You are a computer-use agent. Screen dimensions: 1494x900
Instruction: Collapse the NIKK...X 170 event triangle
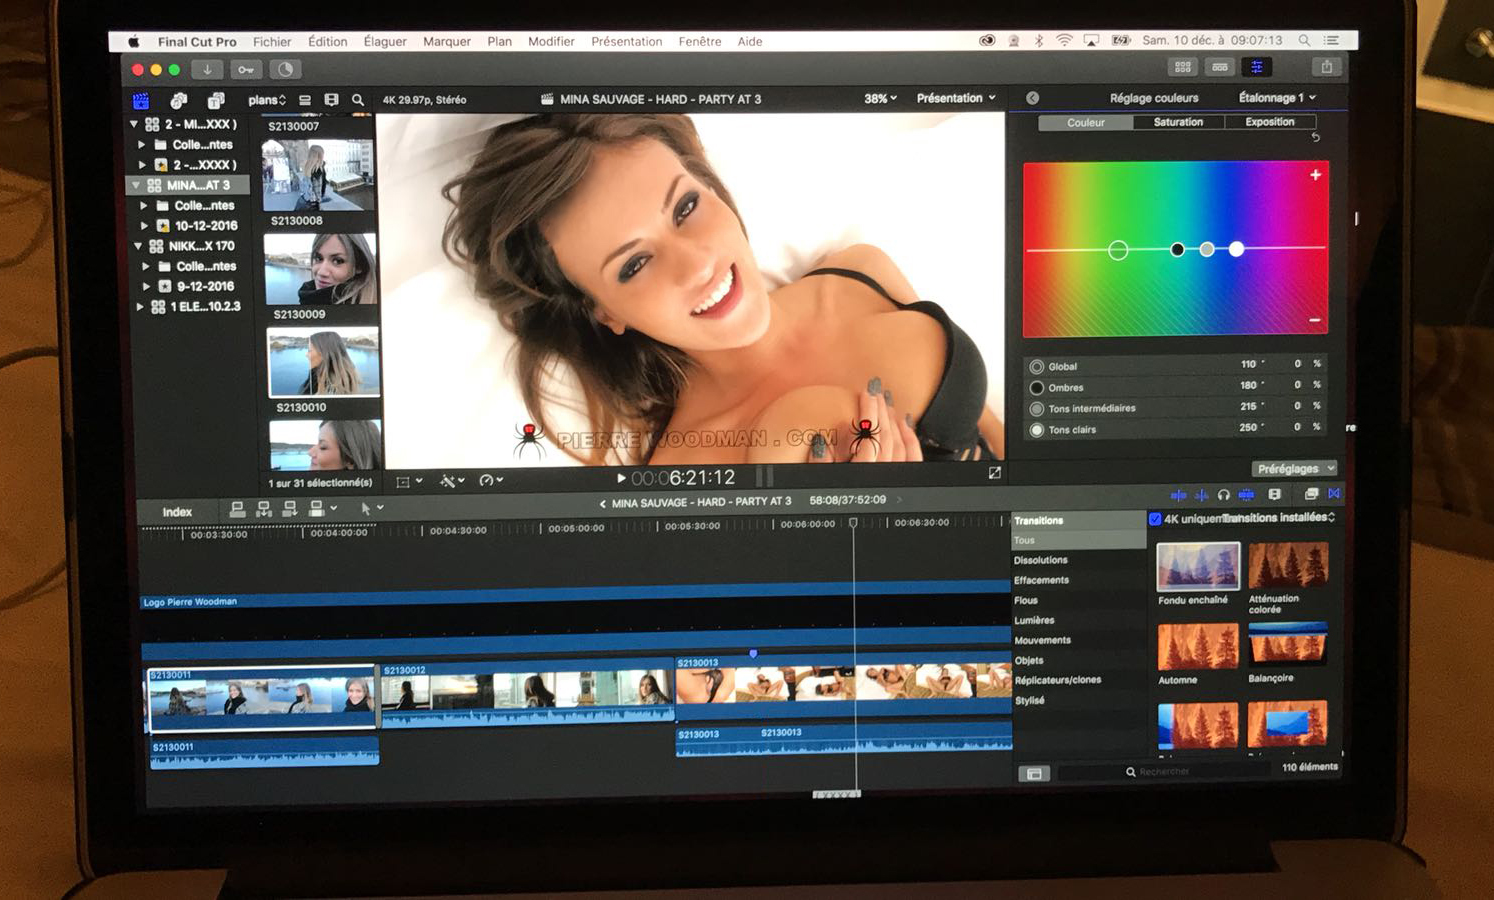click(139, 246)
